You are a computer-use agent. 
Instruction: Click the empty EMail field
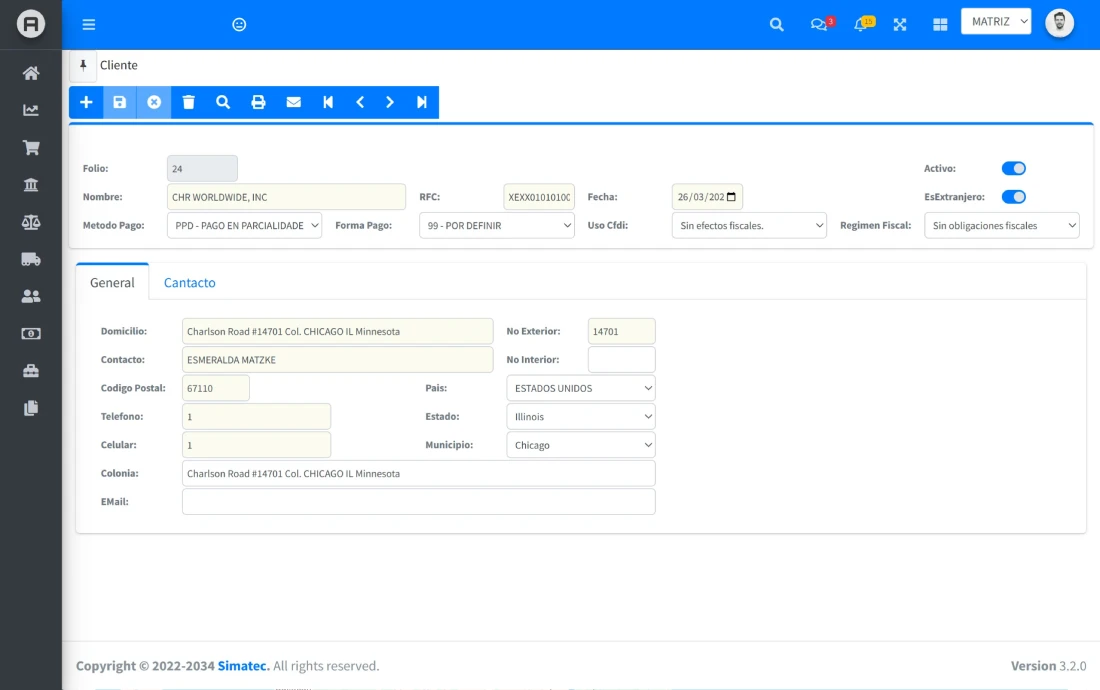point(419,502)
